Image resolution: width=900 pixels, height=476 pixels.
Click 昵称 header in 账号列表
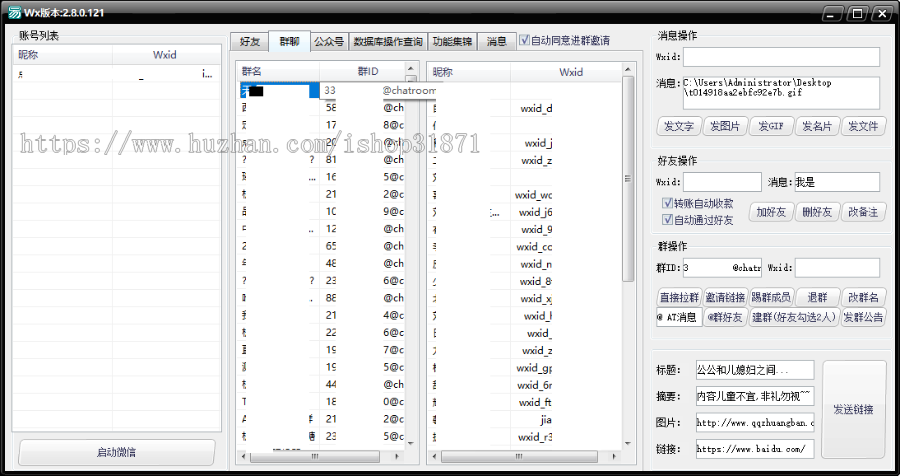point(63,55)
